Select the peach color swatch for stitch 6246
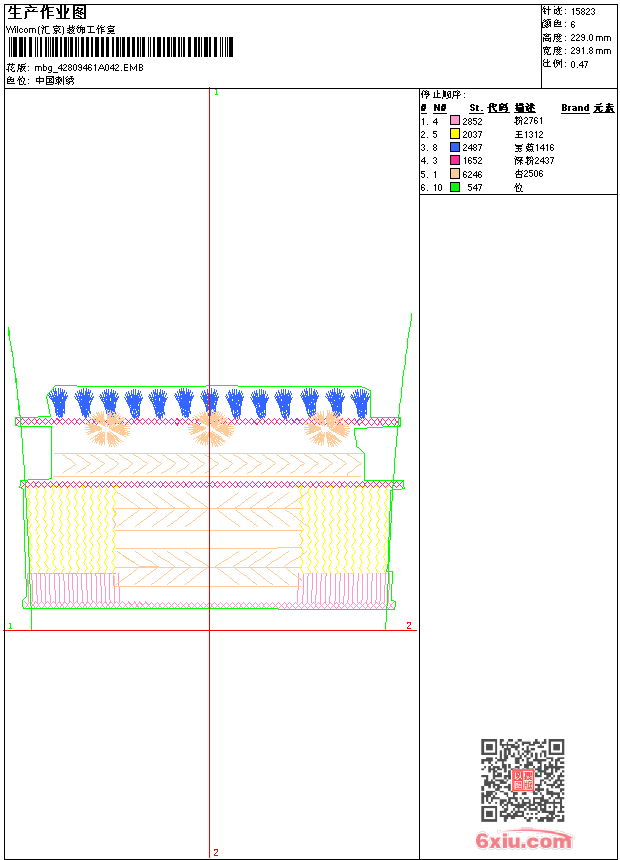 click(x=455, y=173)
